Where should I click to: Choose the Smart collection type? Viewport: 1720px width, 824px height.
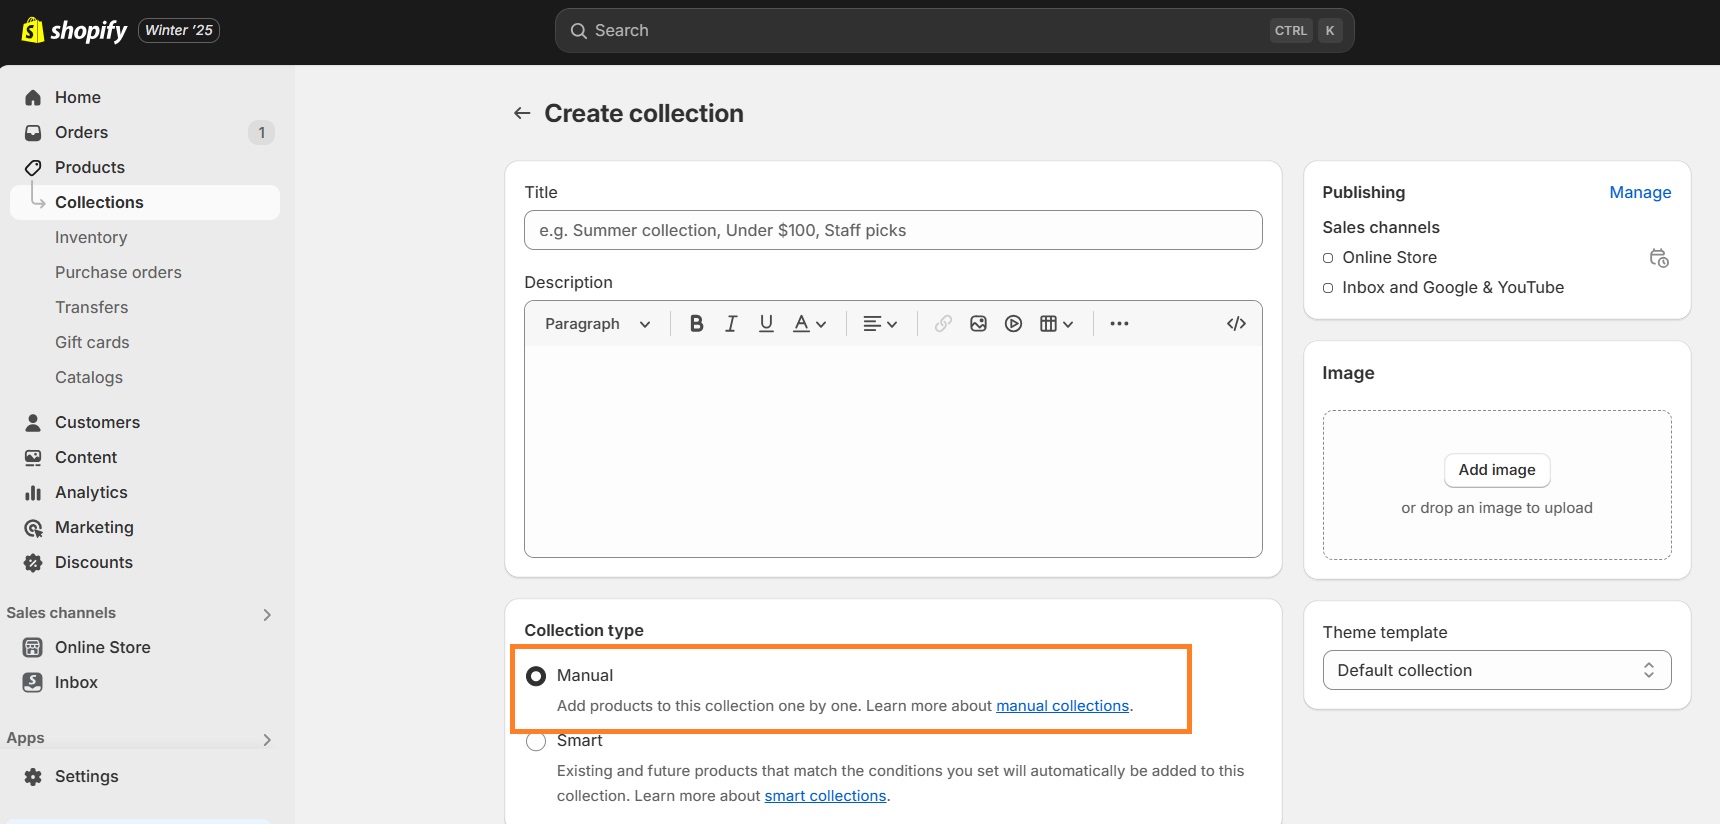(536, 741)
